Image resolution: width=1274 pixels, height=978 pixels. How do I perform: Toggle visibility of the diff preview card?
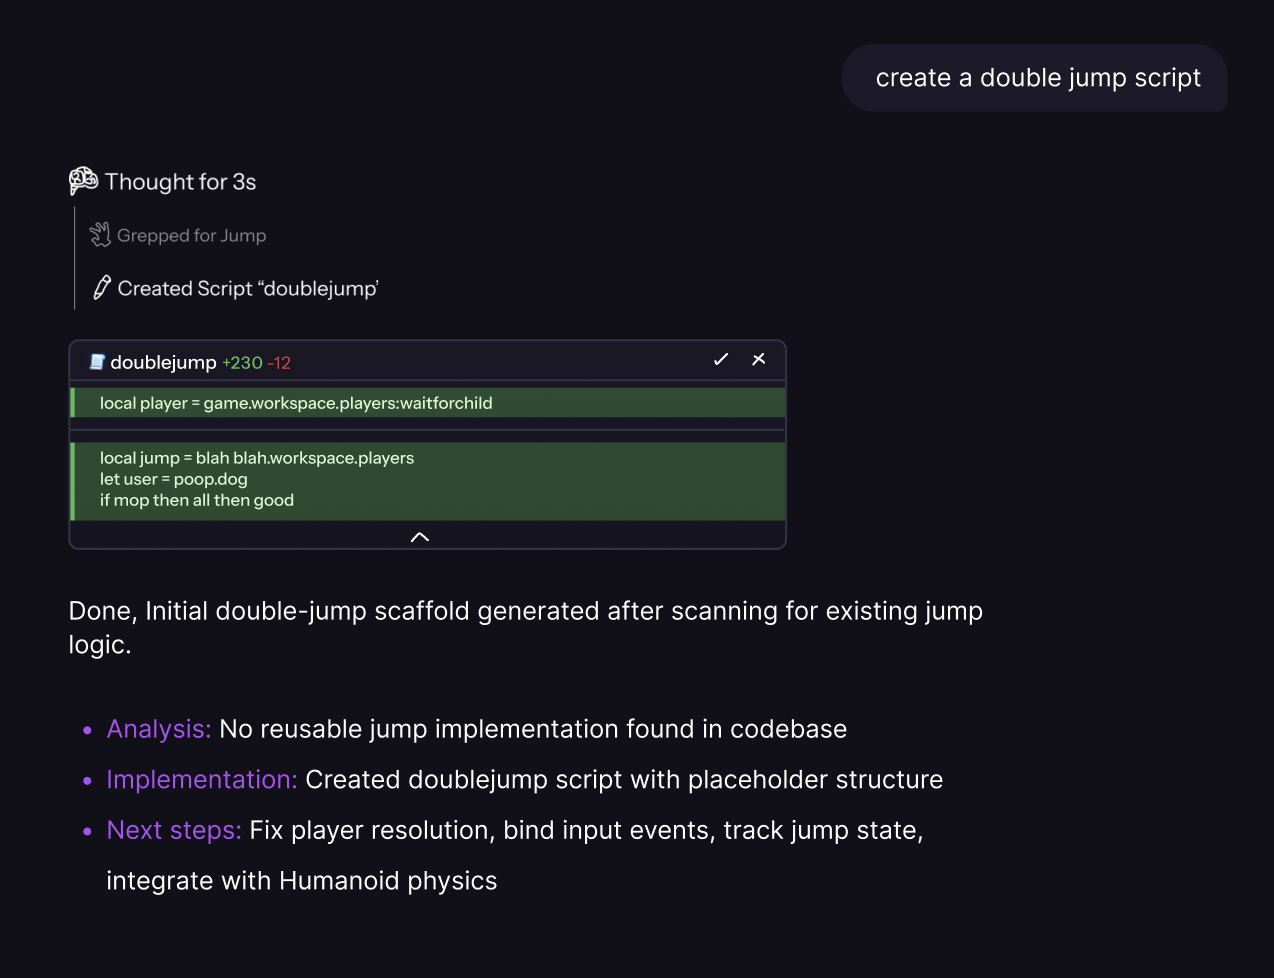point(419,536)
